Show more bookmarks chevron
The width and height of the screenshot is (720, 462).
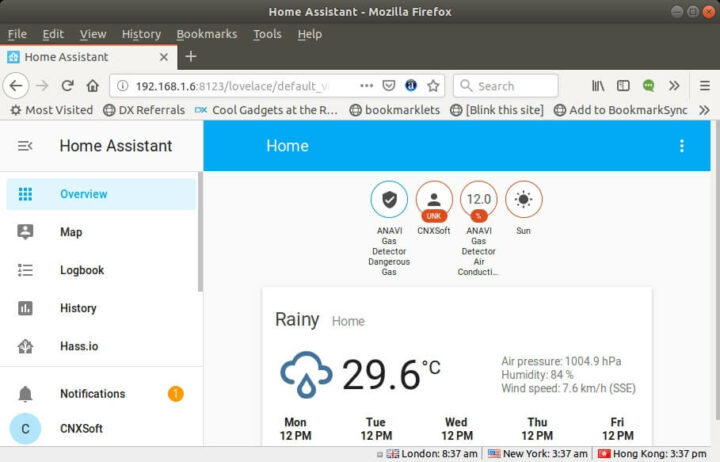[x=704, y=110]
